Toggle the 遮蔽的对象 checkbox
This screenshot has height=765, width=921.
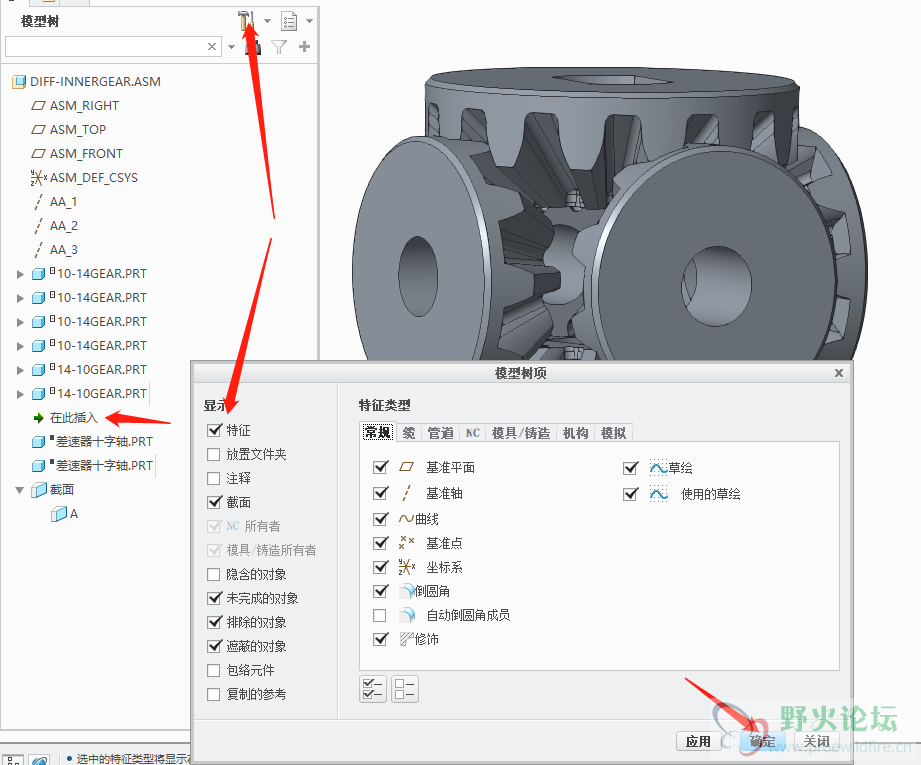click(214, 646)
